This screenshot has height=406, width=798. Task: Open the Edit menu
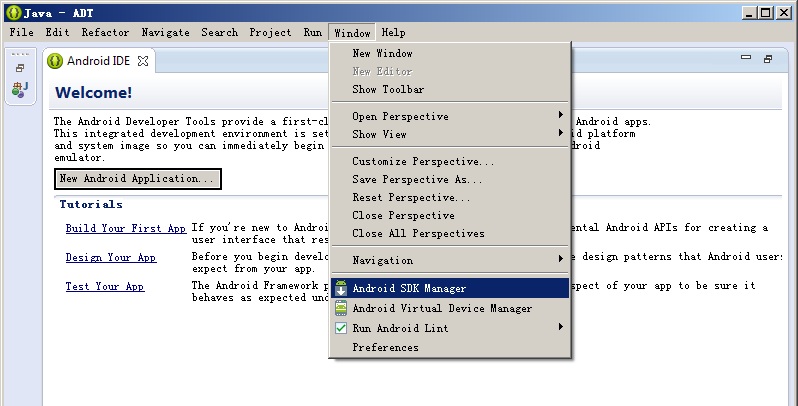58,33
